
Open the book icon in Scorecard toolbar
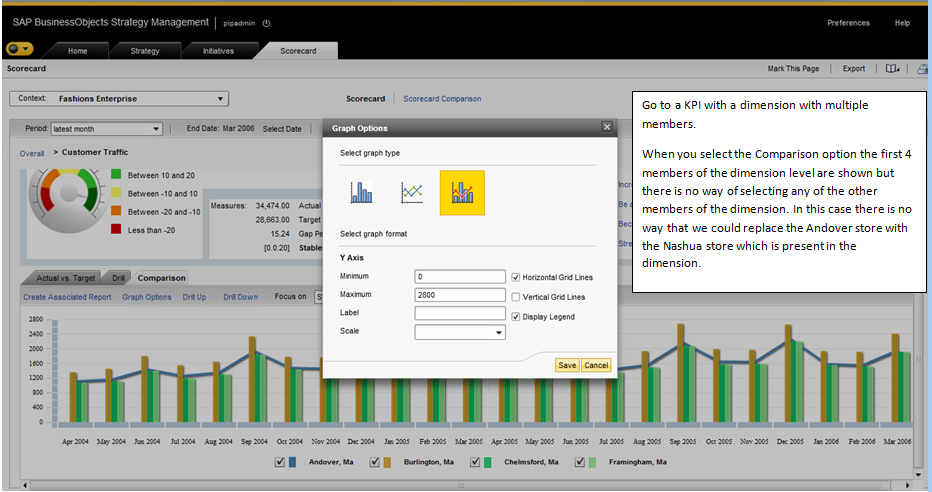892,68
